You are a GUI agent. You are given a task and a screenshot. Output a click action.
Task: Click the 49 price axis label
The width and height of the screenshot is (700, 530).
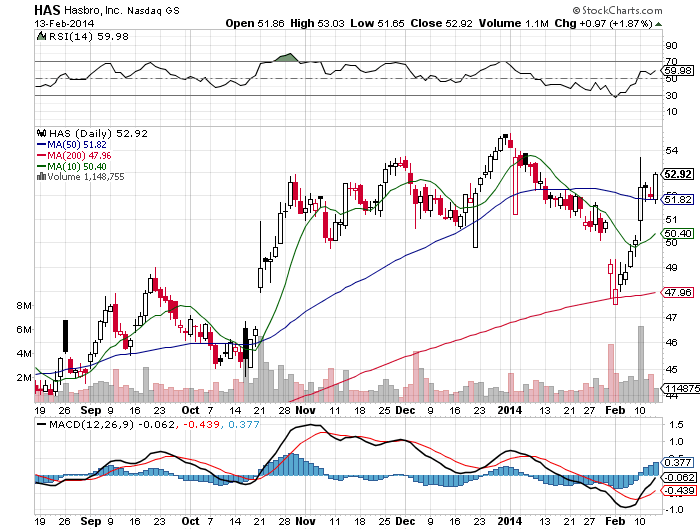click(x=671, y=267)
